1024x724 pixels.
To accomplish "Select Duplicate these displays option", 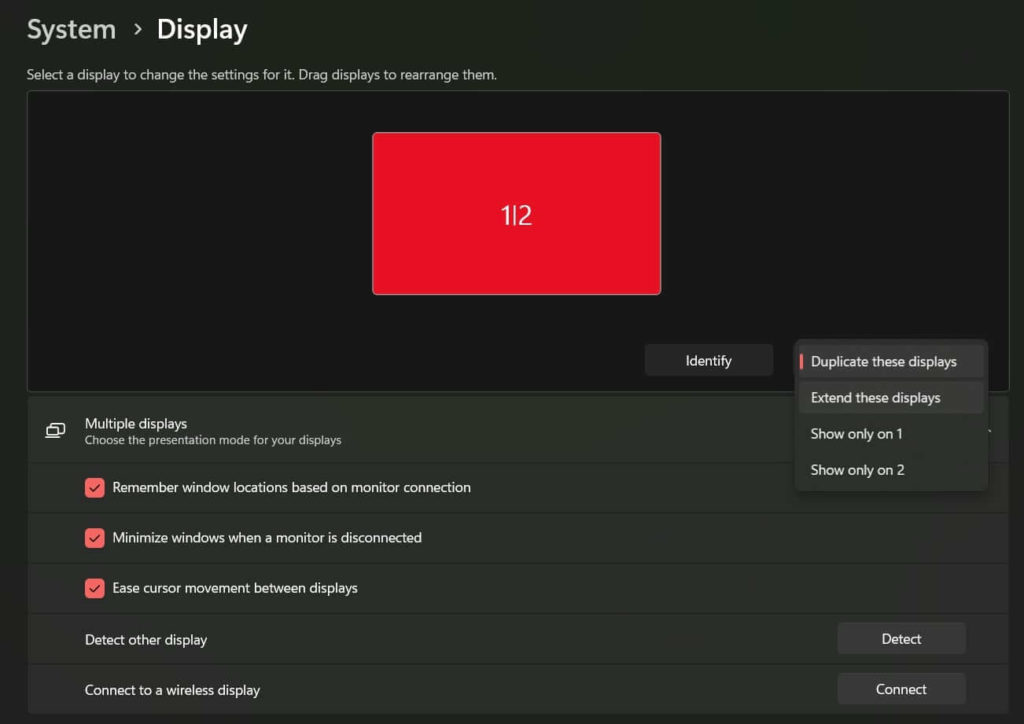I will tap(891, 362).
